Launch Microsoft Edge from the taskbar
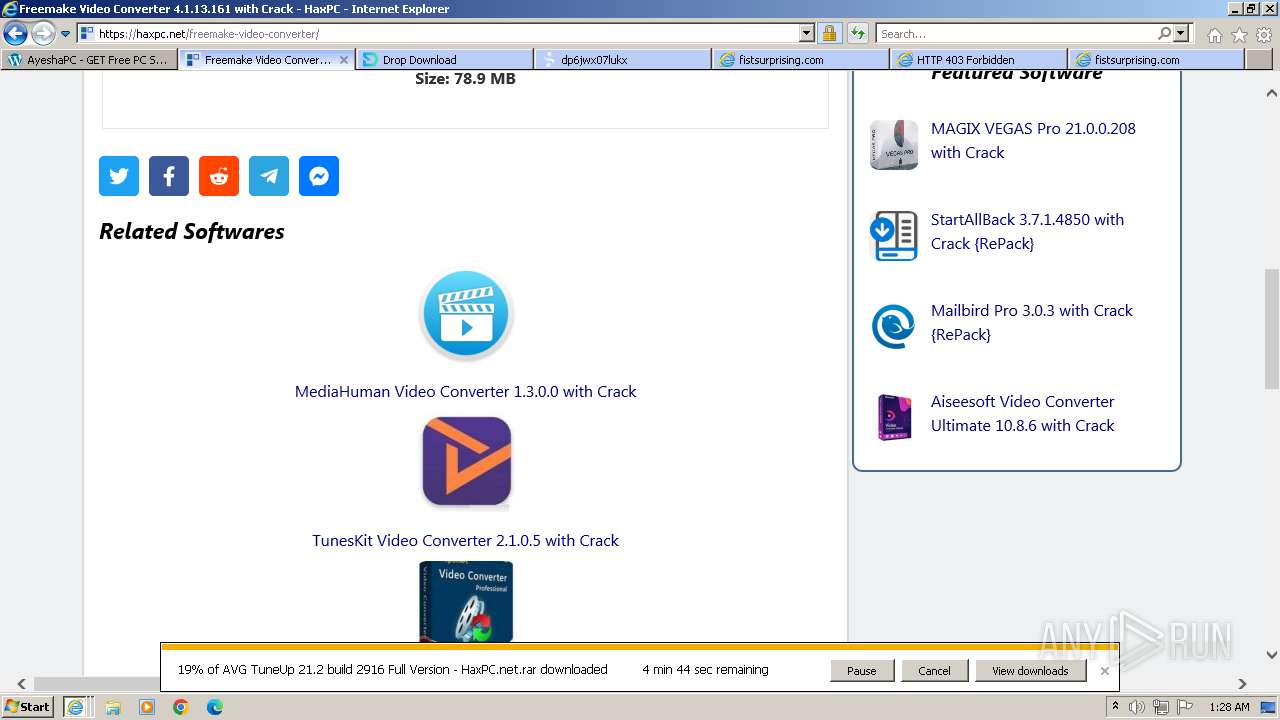This screenshot has width=1280, height=720. click(215, 707)
